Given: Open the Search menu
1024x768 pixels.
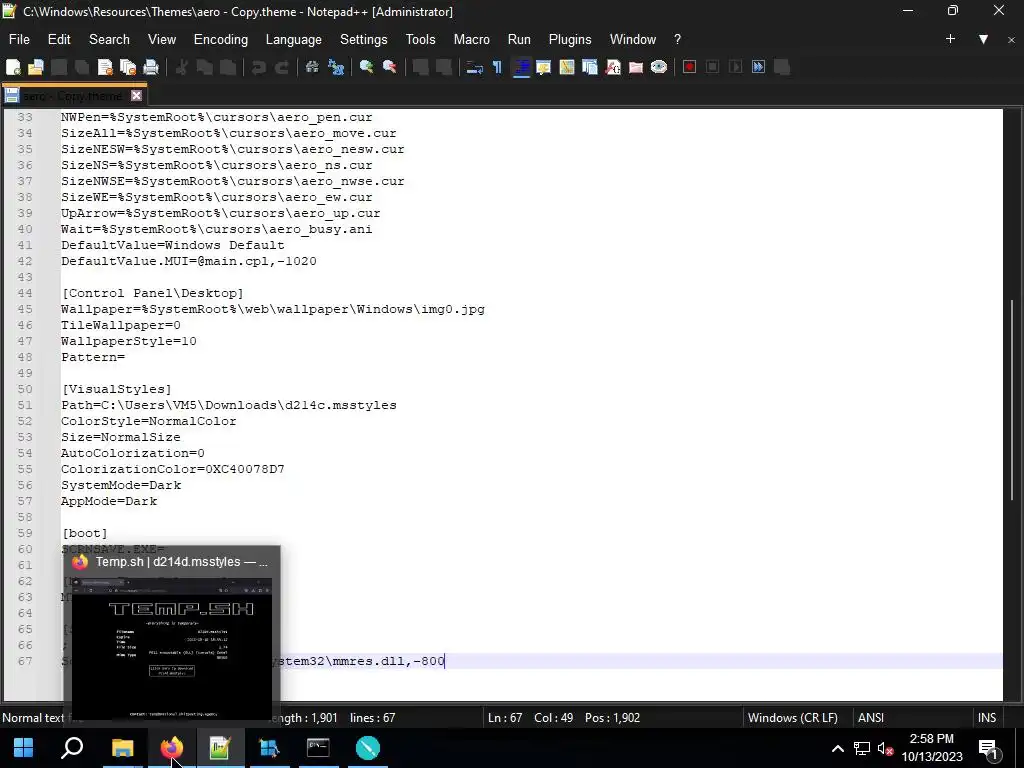Looking at the screenshot, I should (109, 39).
